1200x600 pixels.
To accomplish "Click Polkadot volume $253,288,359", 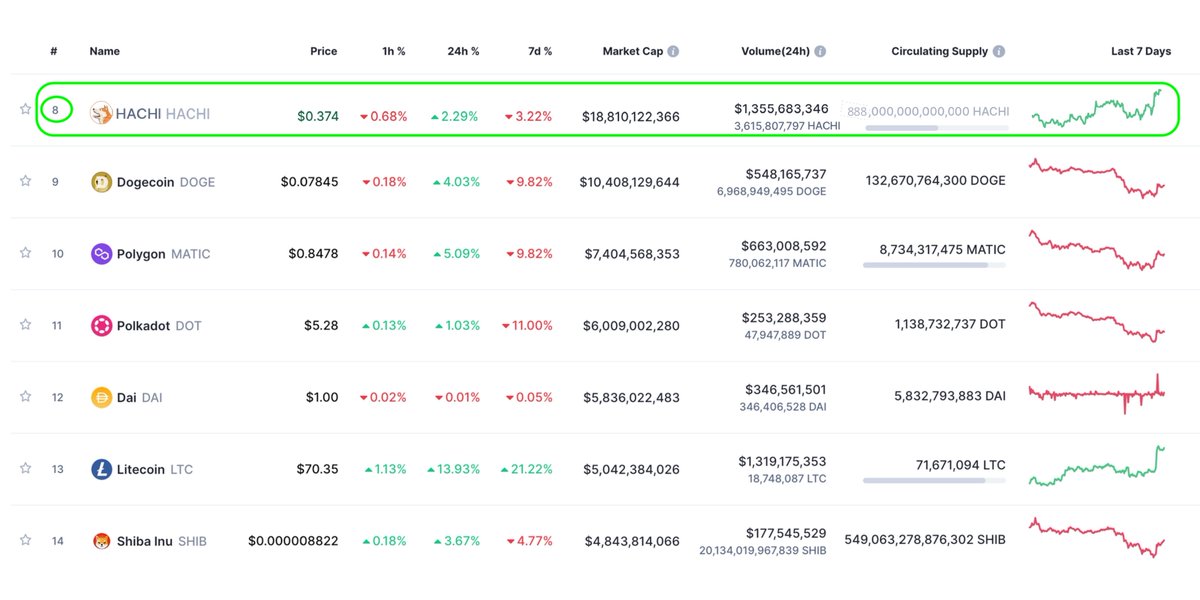I will point(784,317).
